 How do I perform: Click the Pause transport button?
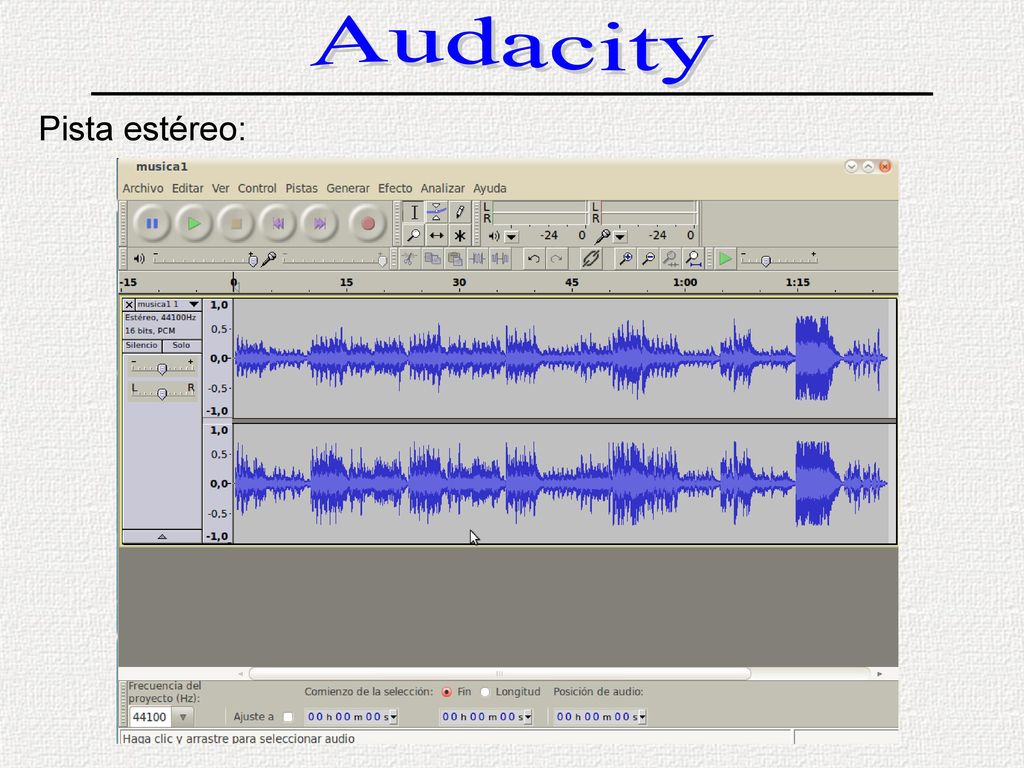[152, 224]
